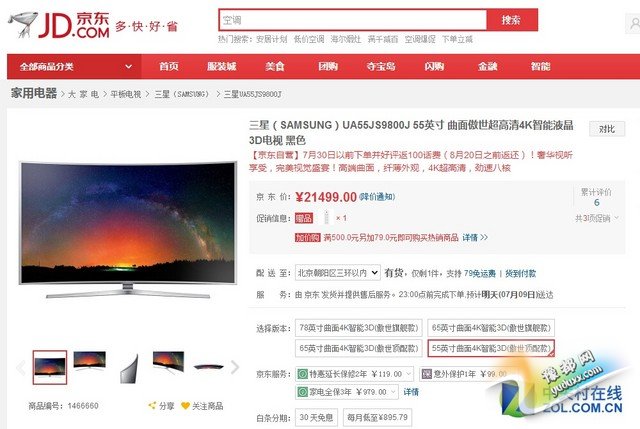This screenshot has width=640, height=429.
Task: Click the green icon for 特惠延长保修2年
Action: click(302, 373)
